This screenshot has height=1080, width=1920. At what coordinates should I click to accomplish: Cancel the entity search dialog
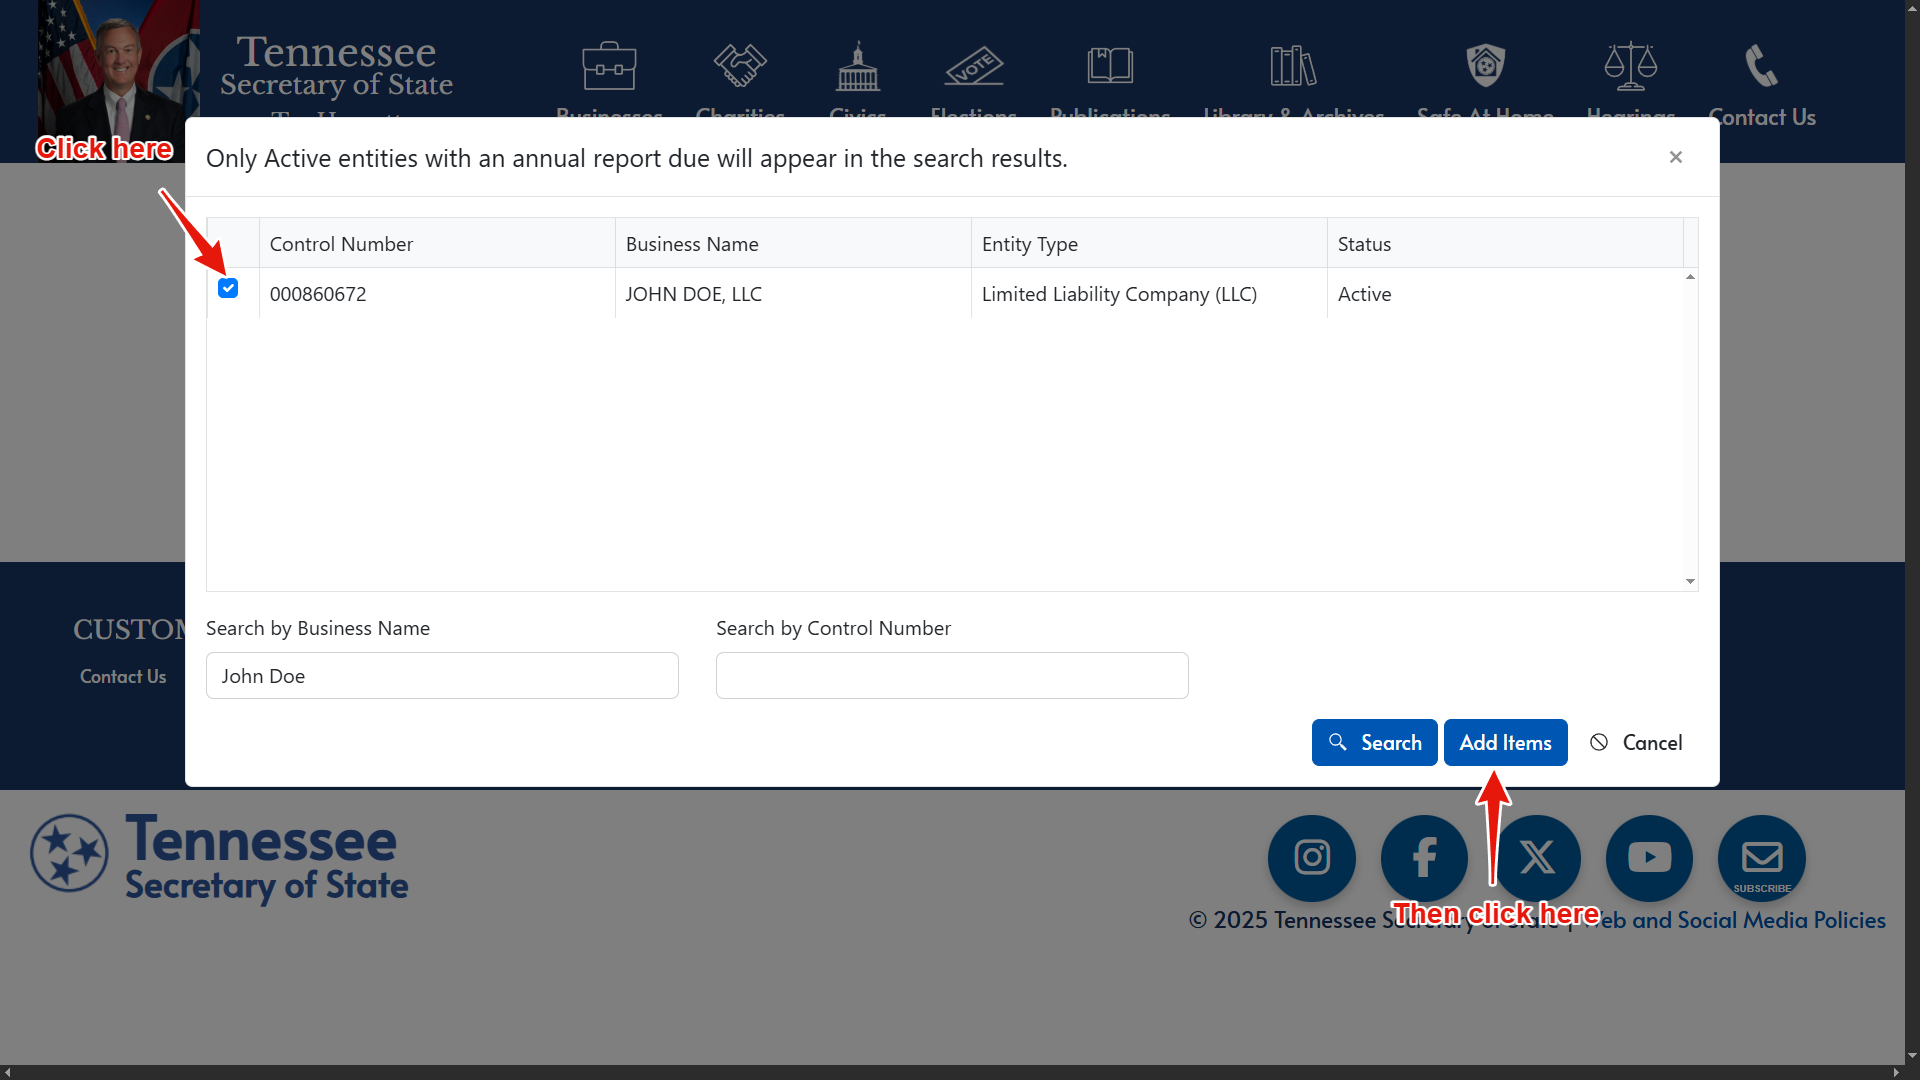tap(1636, 743)
